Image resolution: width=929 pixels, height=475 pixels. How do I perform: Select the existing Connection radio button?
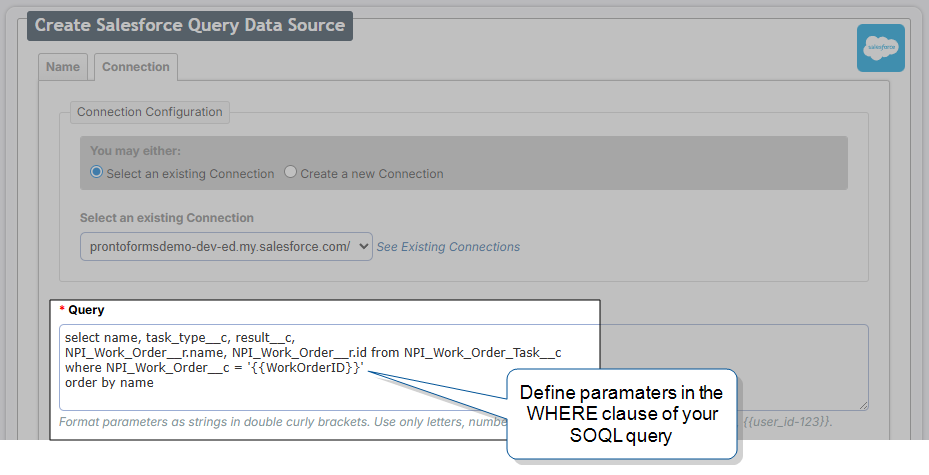coord(97,173)
